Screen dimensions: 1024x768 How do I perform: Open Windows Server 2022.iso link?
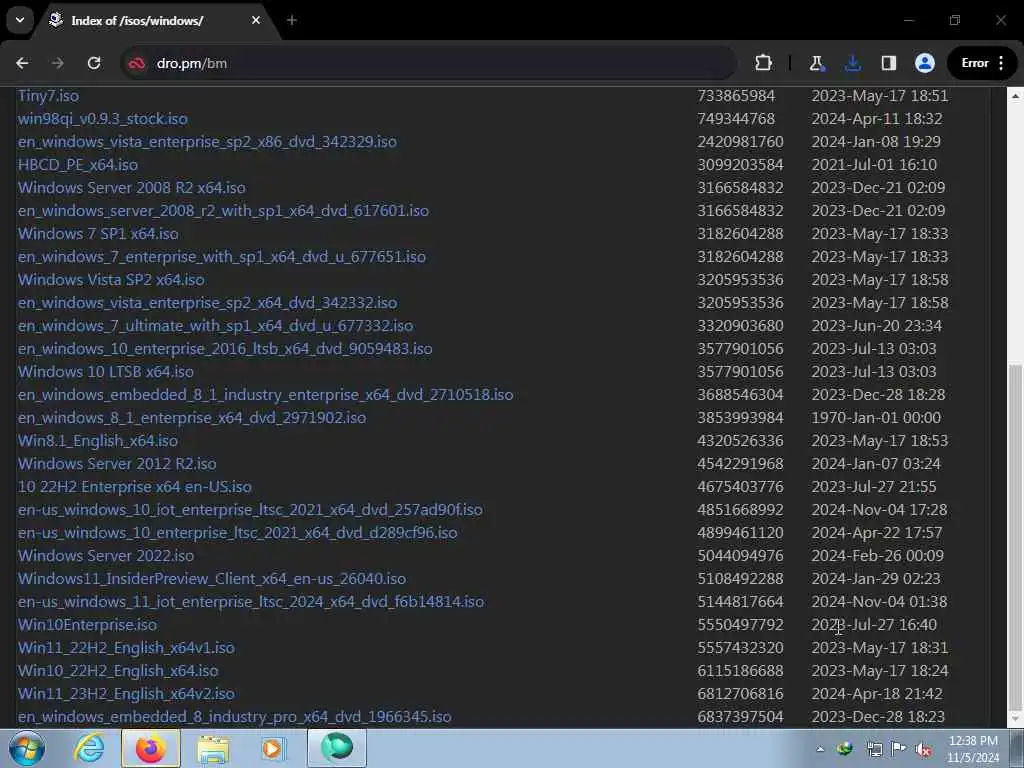click(106, 556)
